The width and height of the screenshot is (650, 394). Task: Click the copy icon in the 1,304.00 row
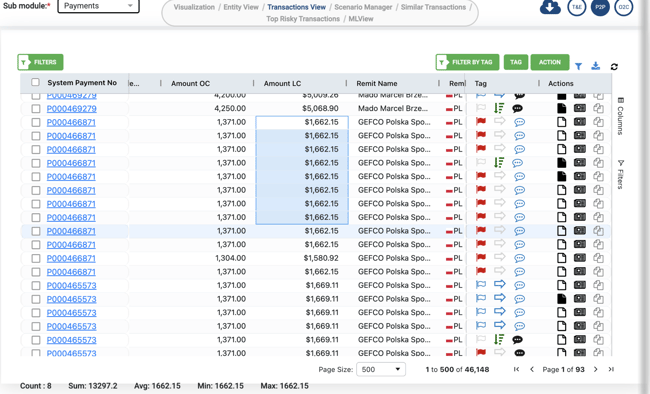click(x=598, y=258)
